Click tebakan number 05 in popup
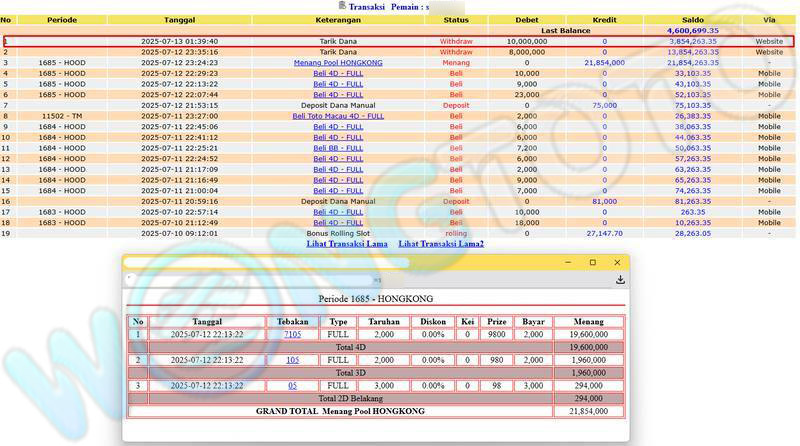Screen dimensions: 800x446 pyautogui.click(x=292, y=385)
